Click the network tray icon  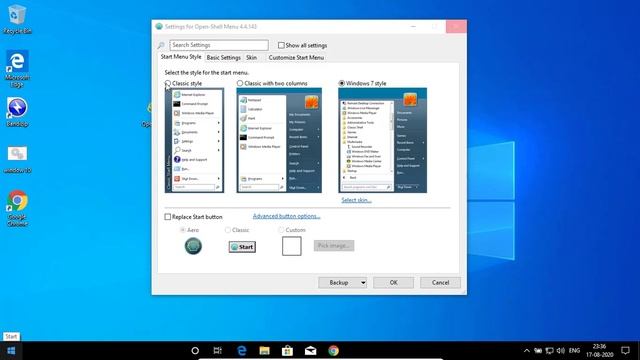point(550,351)
